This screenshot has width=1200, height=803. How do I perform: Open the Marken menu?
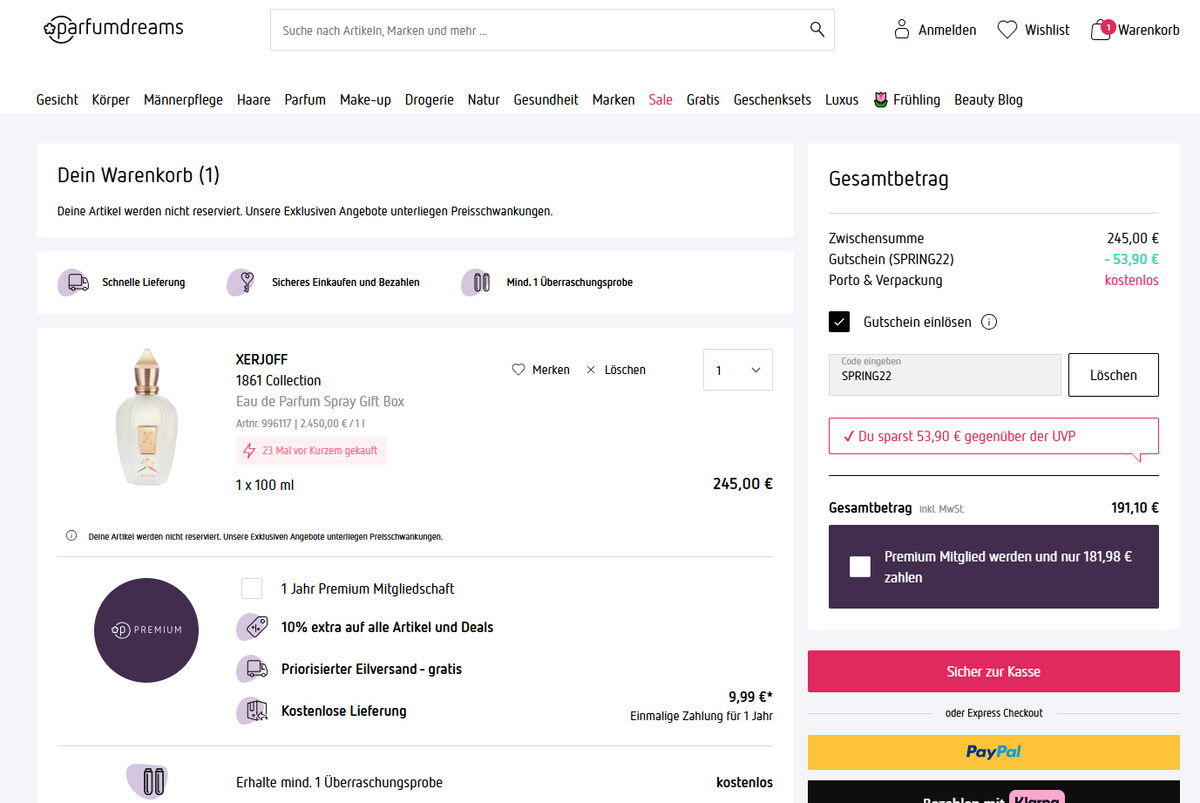coord(613,100)
